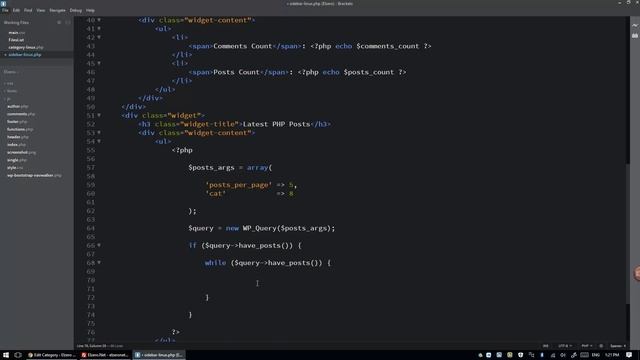Image resolution: width=640 pixels, height=360 pixels.
Task: Click the network tray icon
Action: pyautogui.click(x=552, y=355)
